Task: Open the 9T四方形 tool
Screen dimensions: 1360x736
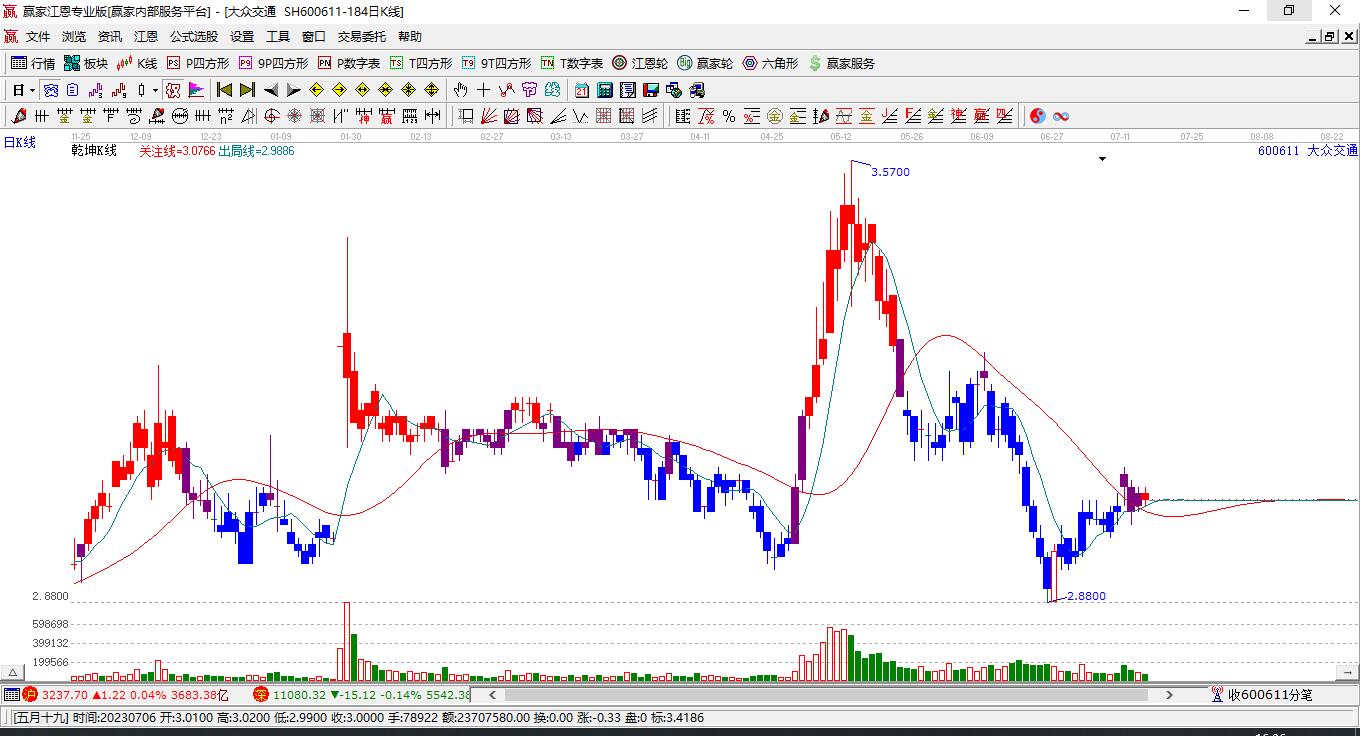Action: pyautogui.click(x=496, y=63)
